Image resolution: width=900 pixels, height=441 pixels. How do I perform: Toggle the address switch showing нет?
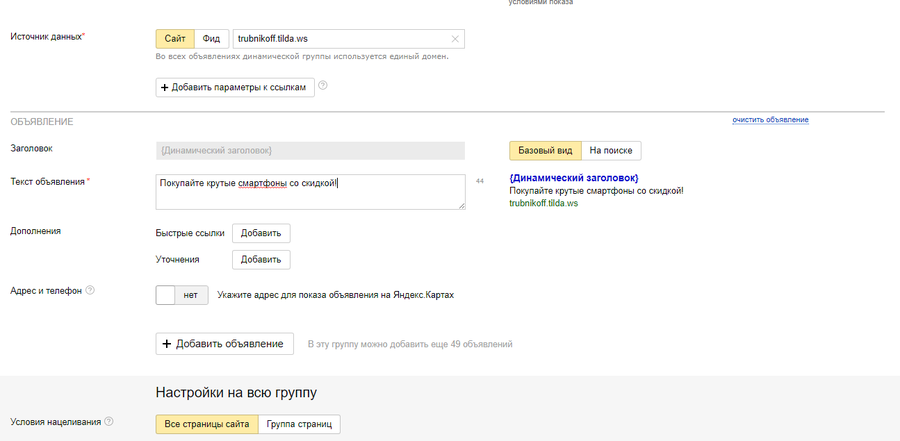[x=182, y=295]
